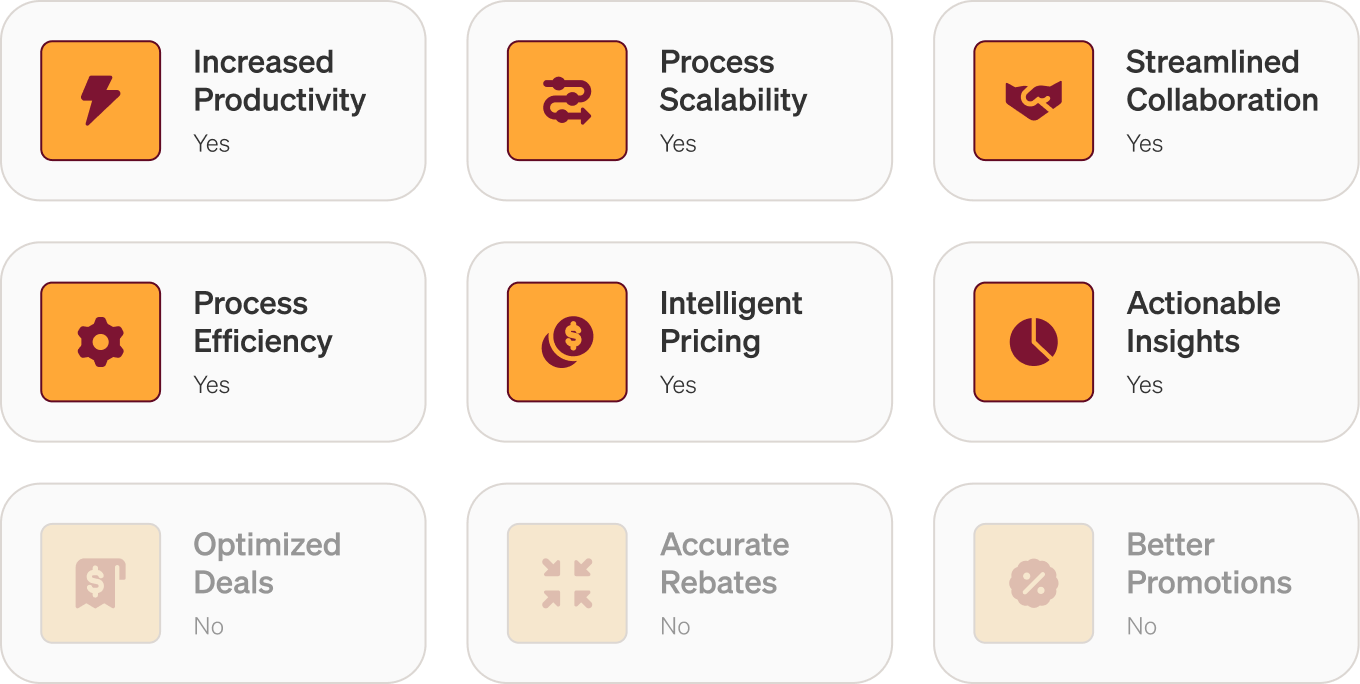Click the inward arrows Accurate Rebates icon
Screen dimensions: 1360x684
click(566, 584)
